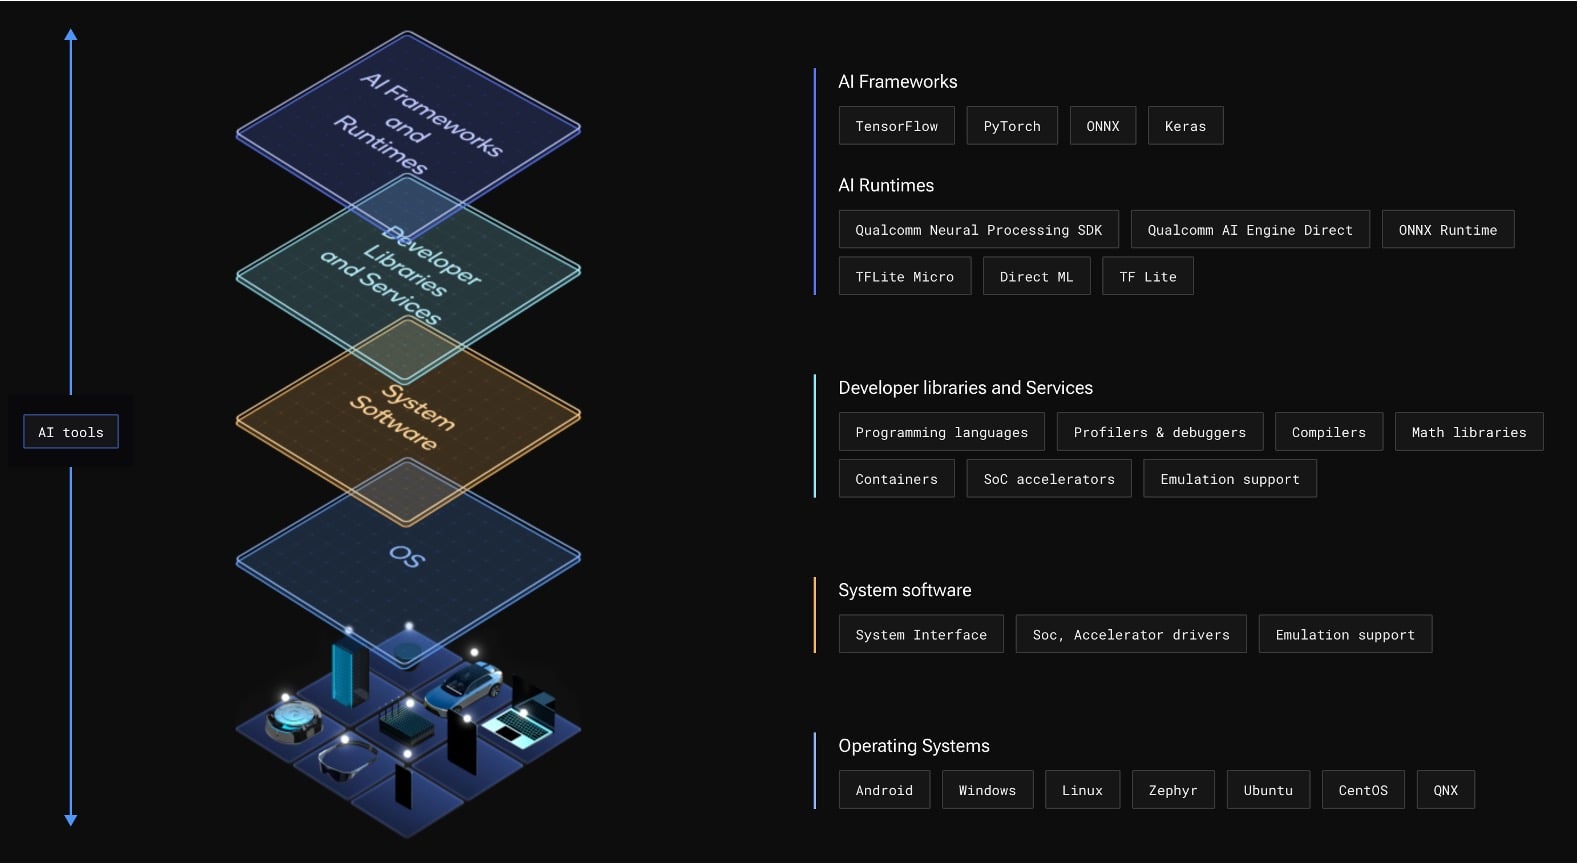Click the Android operating system chip

[x=884, y=790]
